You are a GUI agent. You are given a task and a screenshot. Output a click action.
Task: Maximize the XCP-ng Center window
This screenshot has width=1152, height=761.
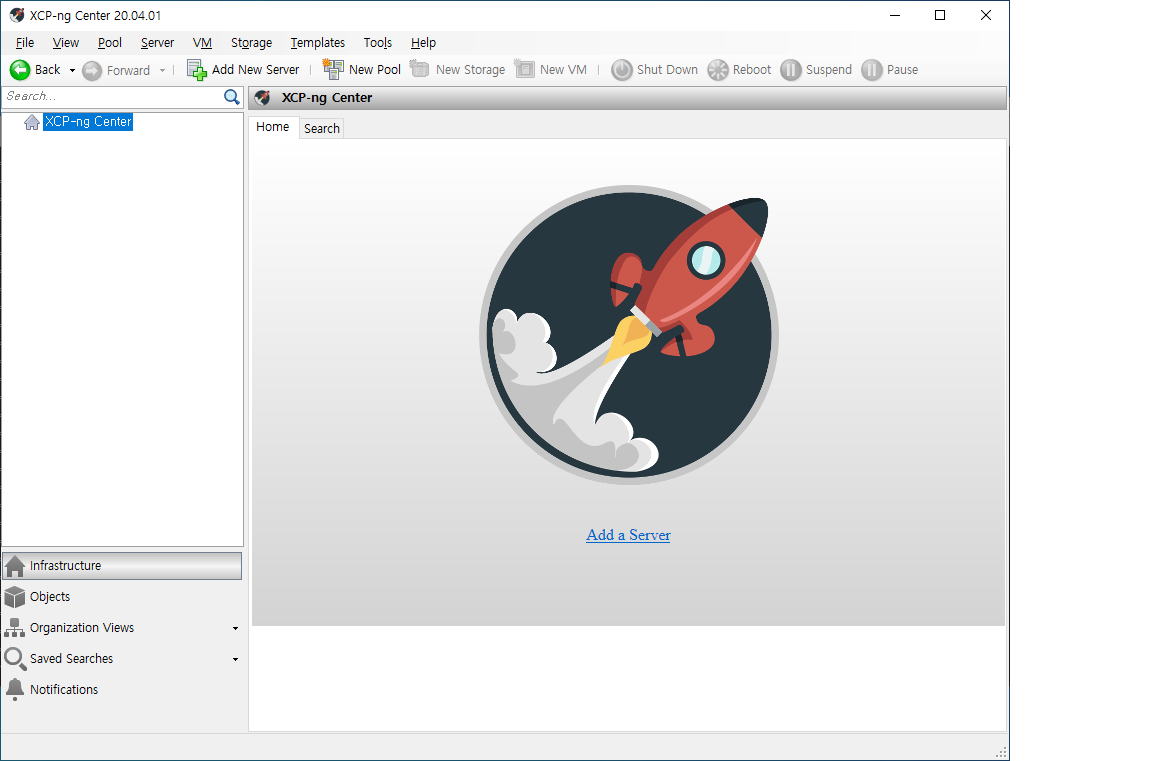(940, 15)
